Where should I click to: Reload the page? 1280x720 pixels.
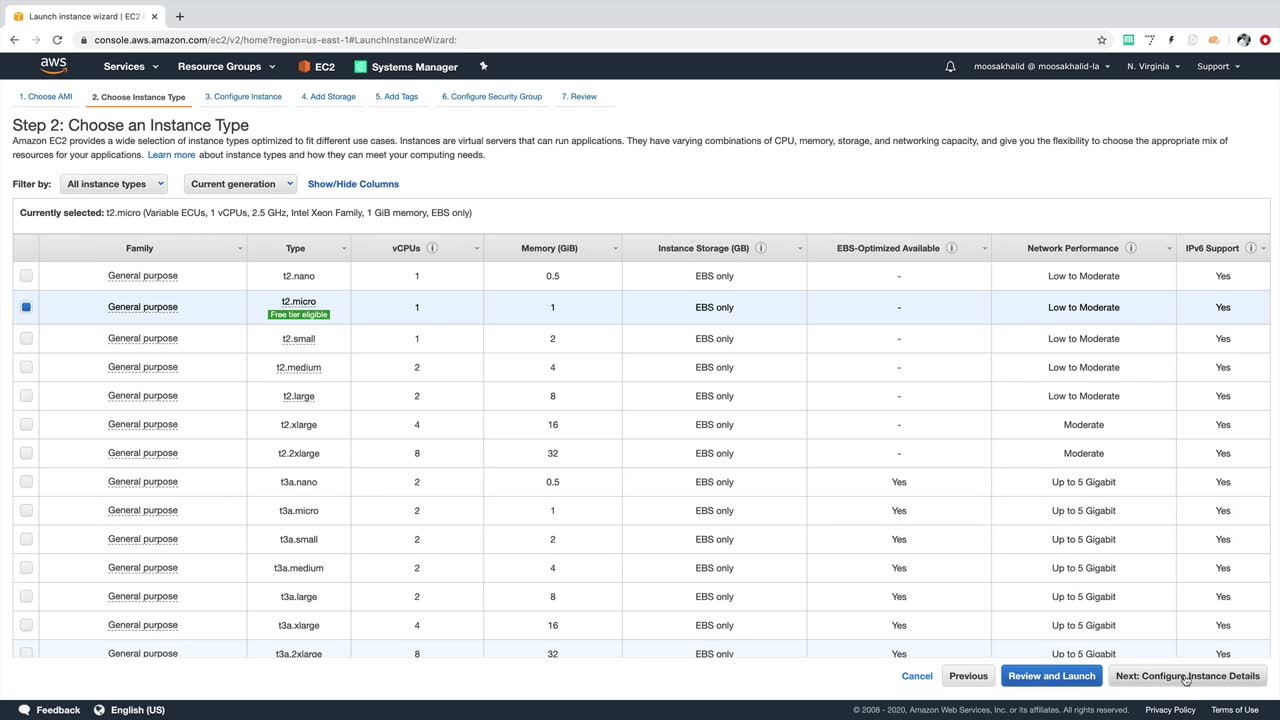click(57, 40)
